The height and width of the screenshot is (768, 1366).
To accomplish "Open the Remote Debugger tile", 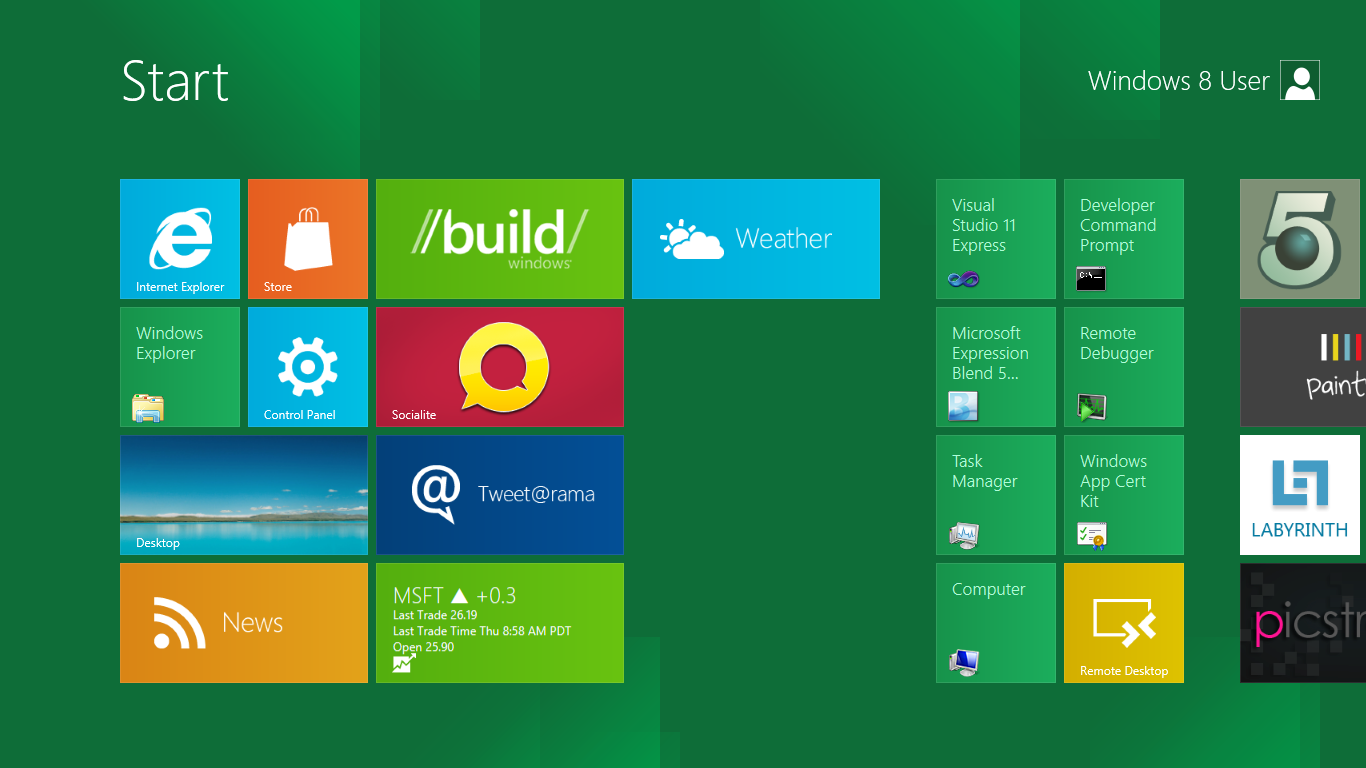I will click(x=1124, y=367).
